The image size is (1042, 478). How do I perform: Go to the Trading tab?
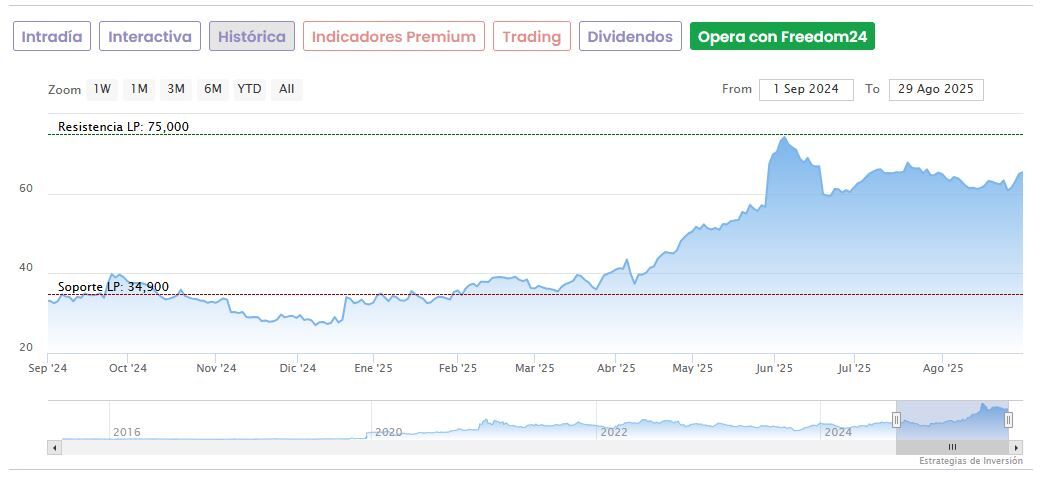[x=531, y=37]
